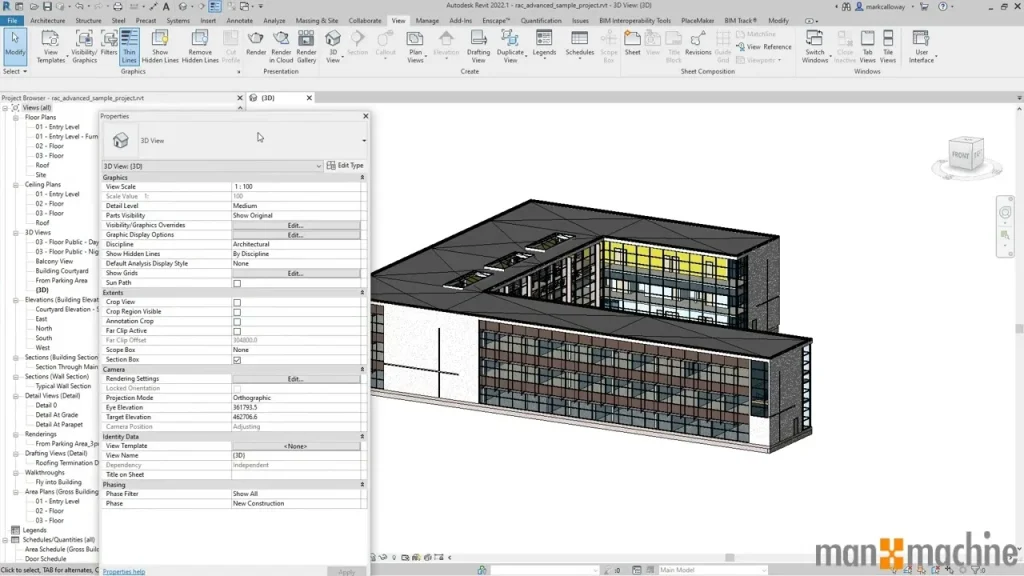Start the Render tool

(x=256, y=44)
